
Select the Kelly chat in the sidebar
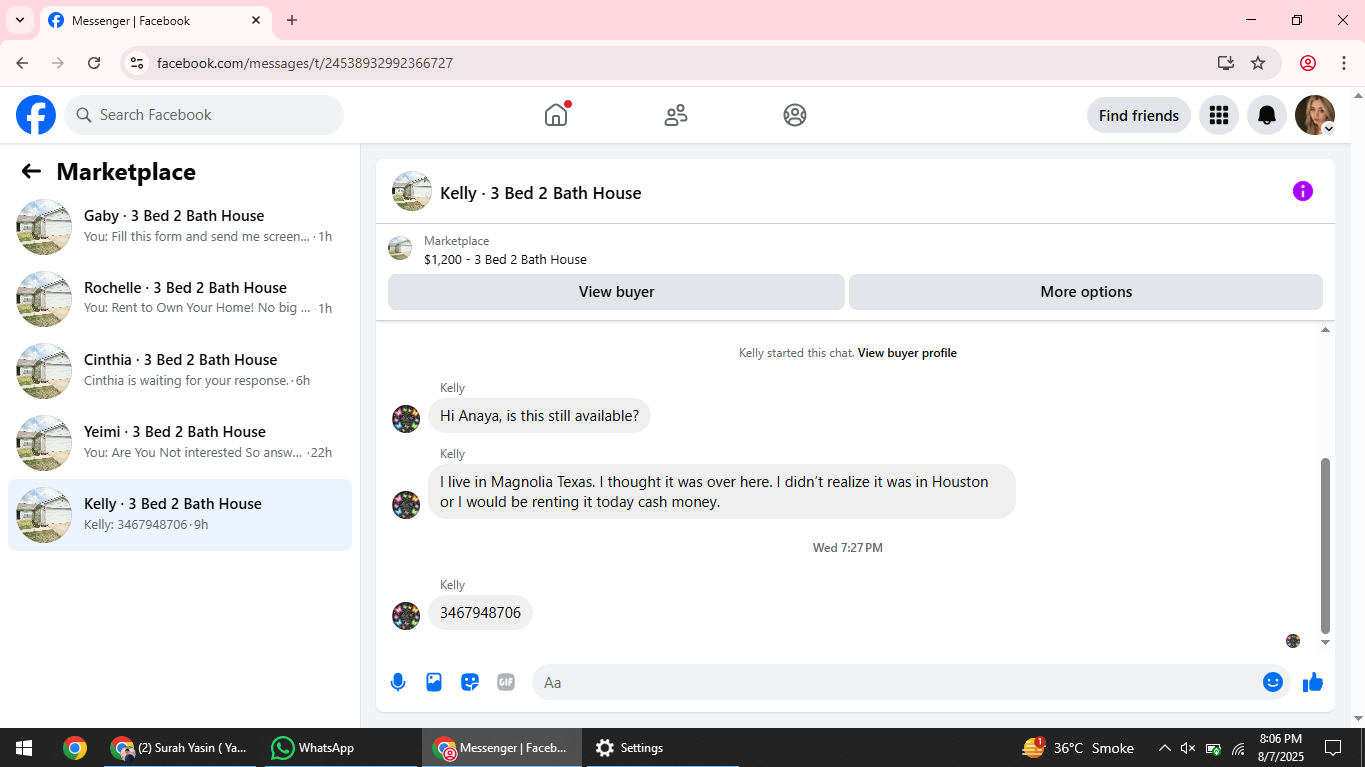point(180,515)
